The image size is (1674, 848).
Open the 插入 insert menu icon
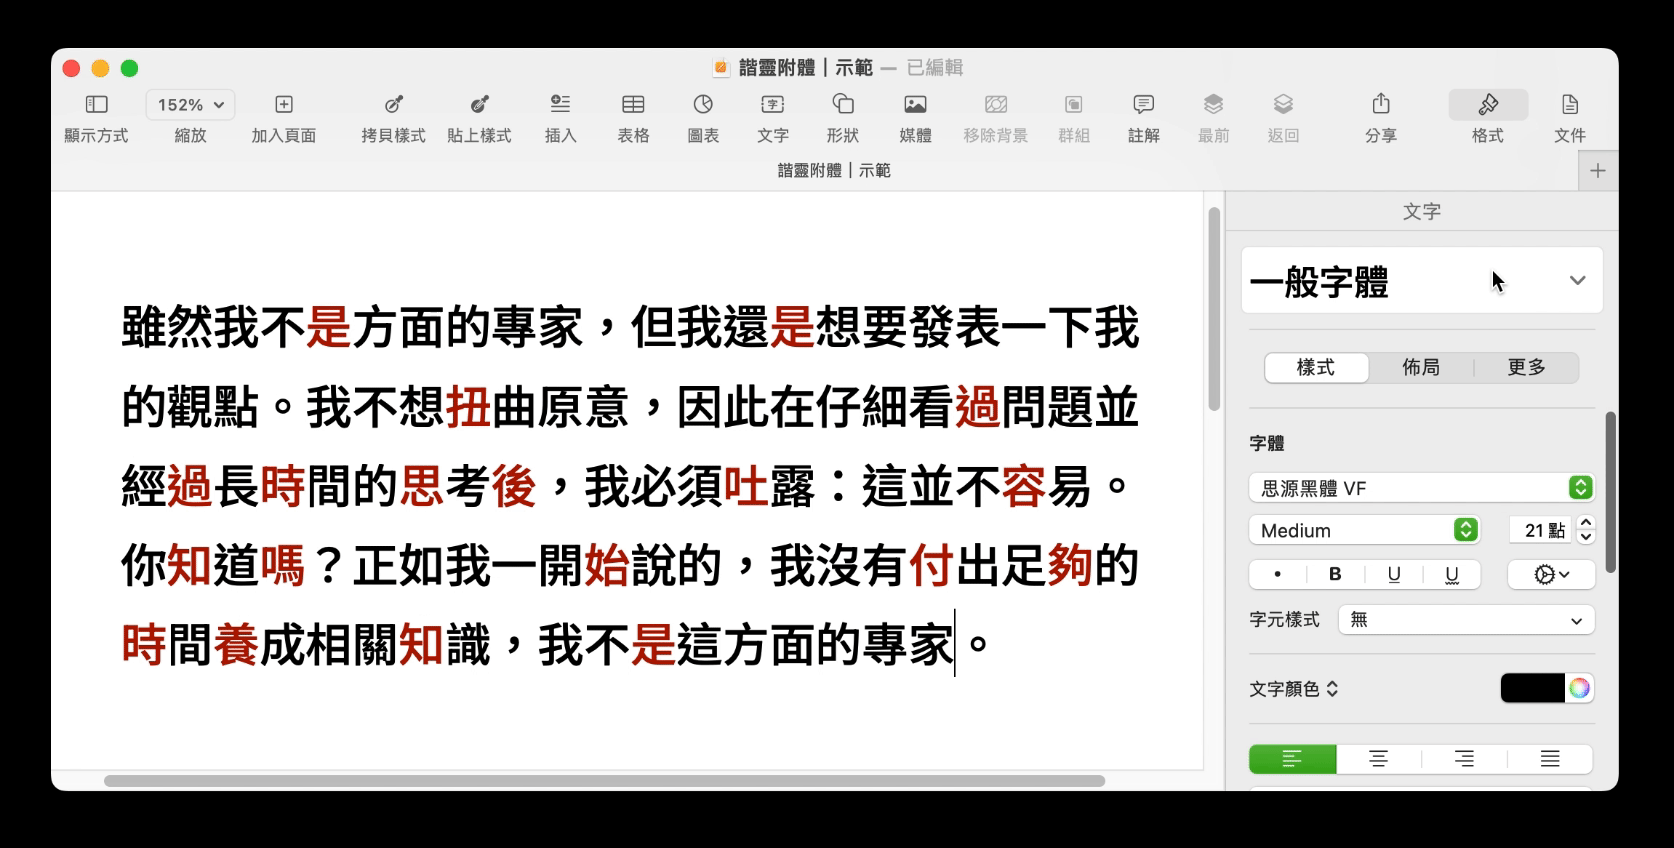560,104
